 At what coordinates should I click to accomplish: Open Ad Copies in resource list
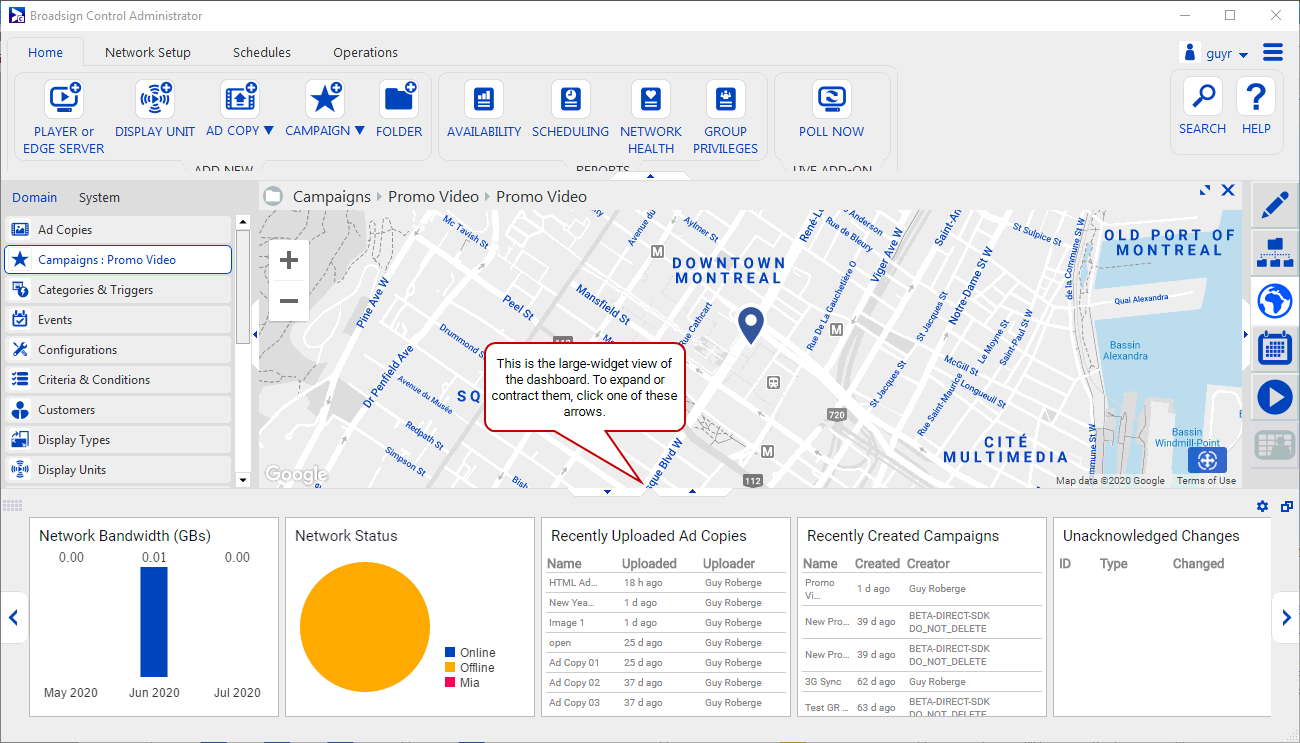tap(118, 230)
